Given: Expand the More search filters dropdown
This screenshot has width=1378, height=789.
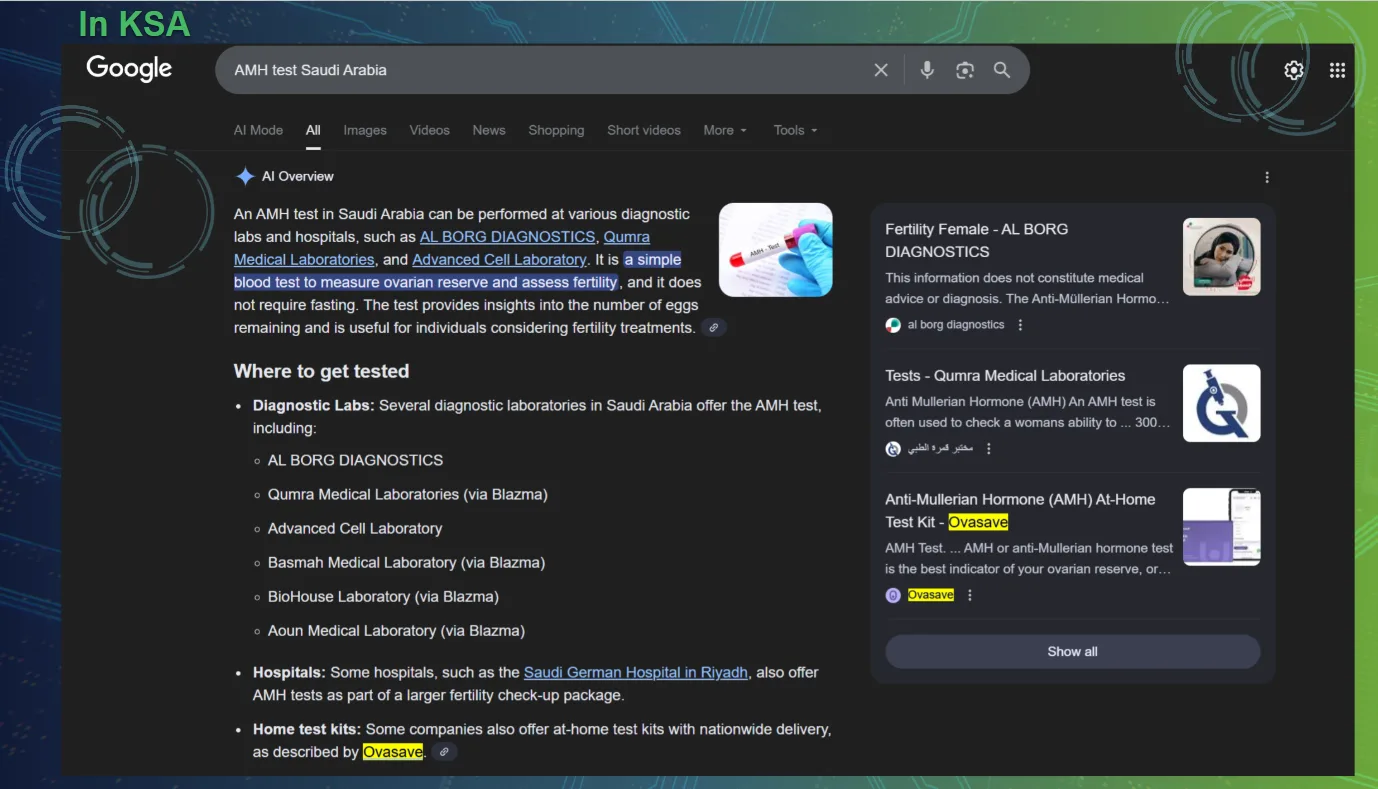Looking at the screenshot, I should (725, 130).
